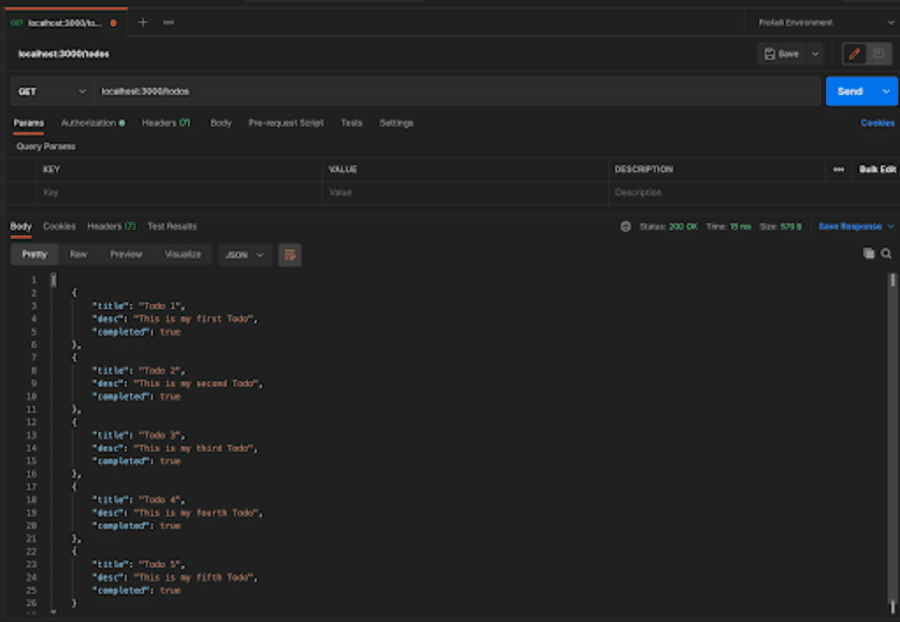Viewport: 900px width, 622px height.
Task: Open the Test Results response tab
Action: (172, 227)
